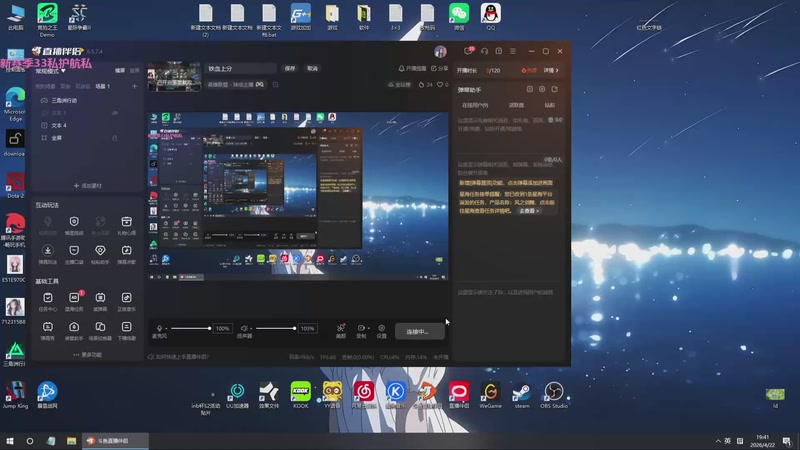Click stream title input 铁血上分
800x450 pixels.
point(240,68)
